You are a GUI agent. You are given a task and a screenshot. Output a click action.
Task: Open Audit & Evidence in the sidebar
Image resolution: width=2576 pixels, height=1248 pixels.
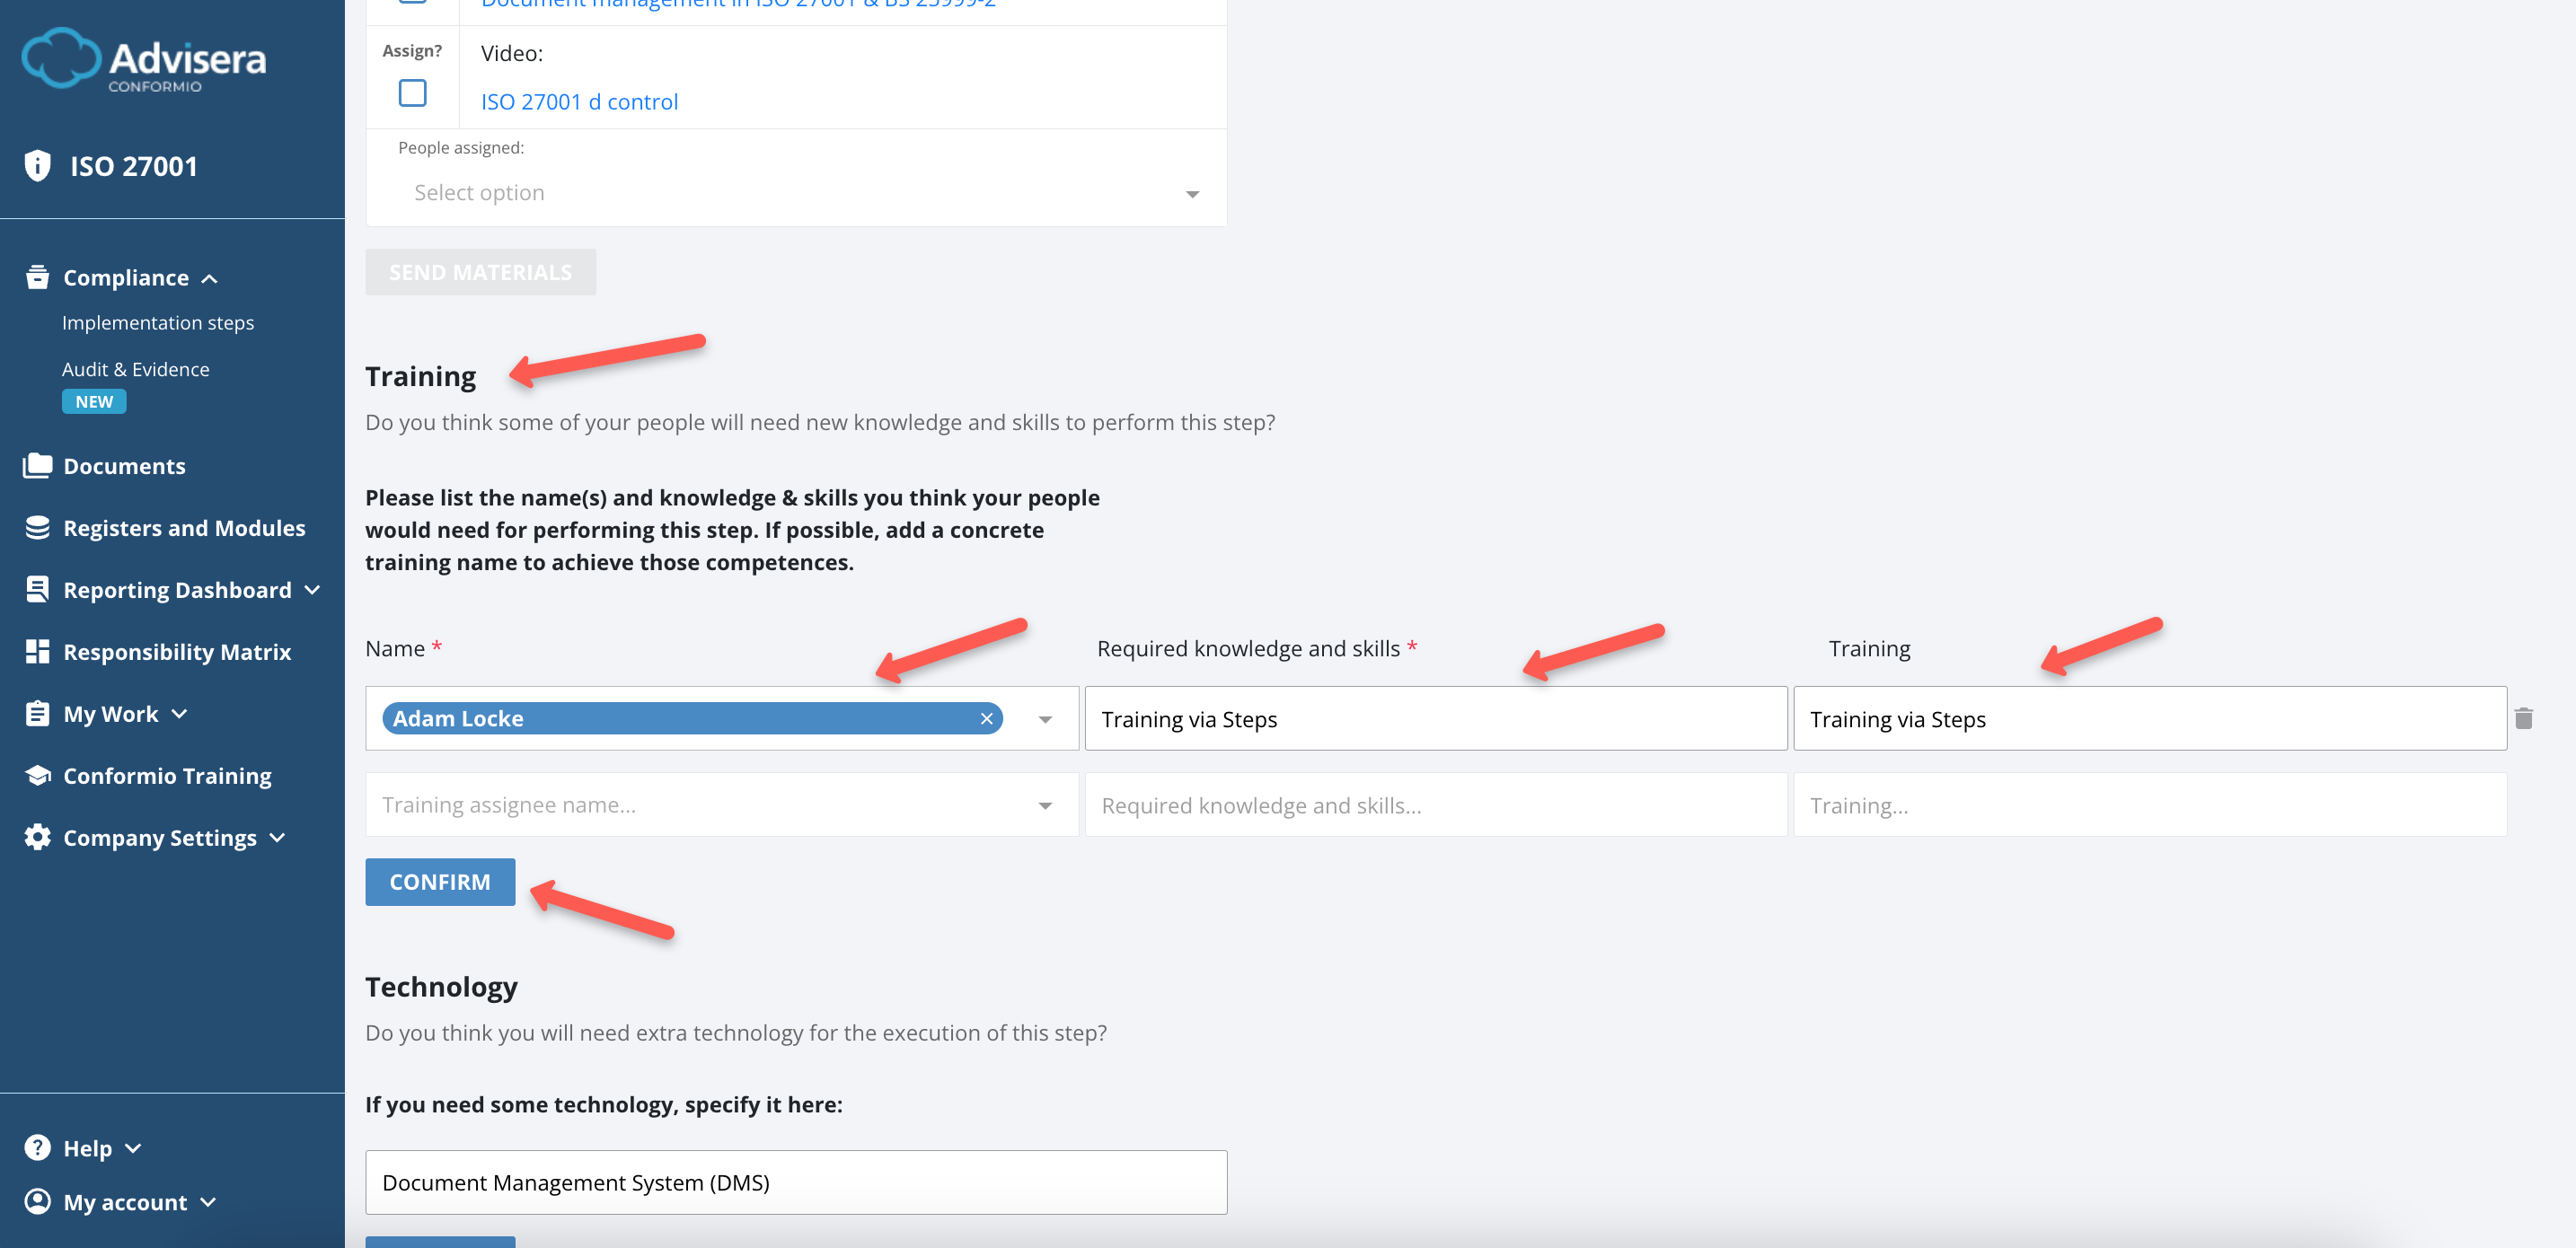[x=136, y=369]
